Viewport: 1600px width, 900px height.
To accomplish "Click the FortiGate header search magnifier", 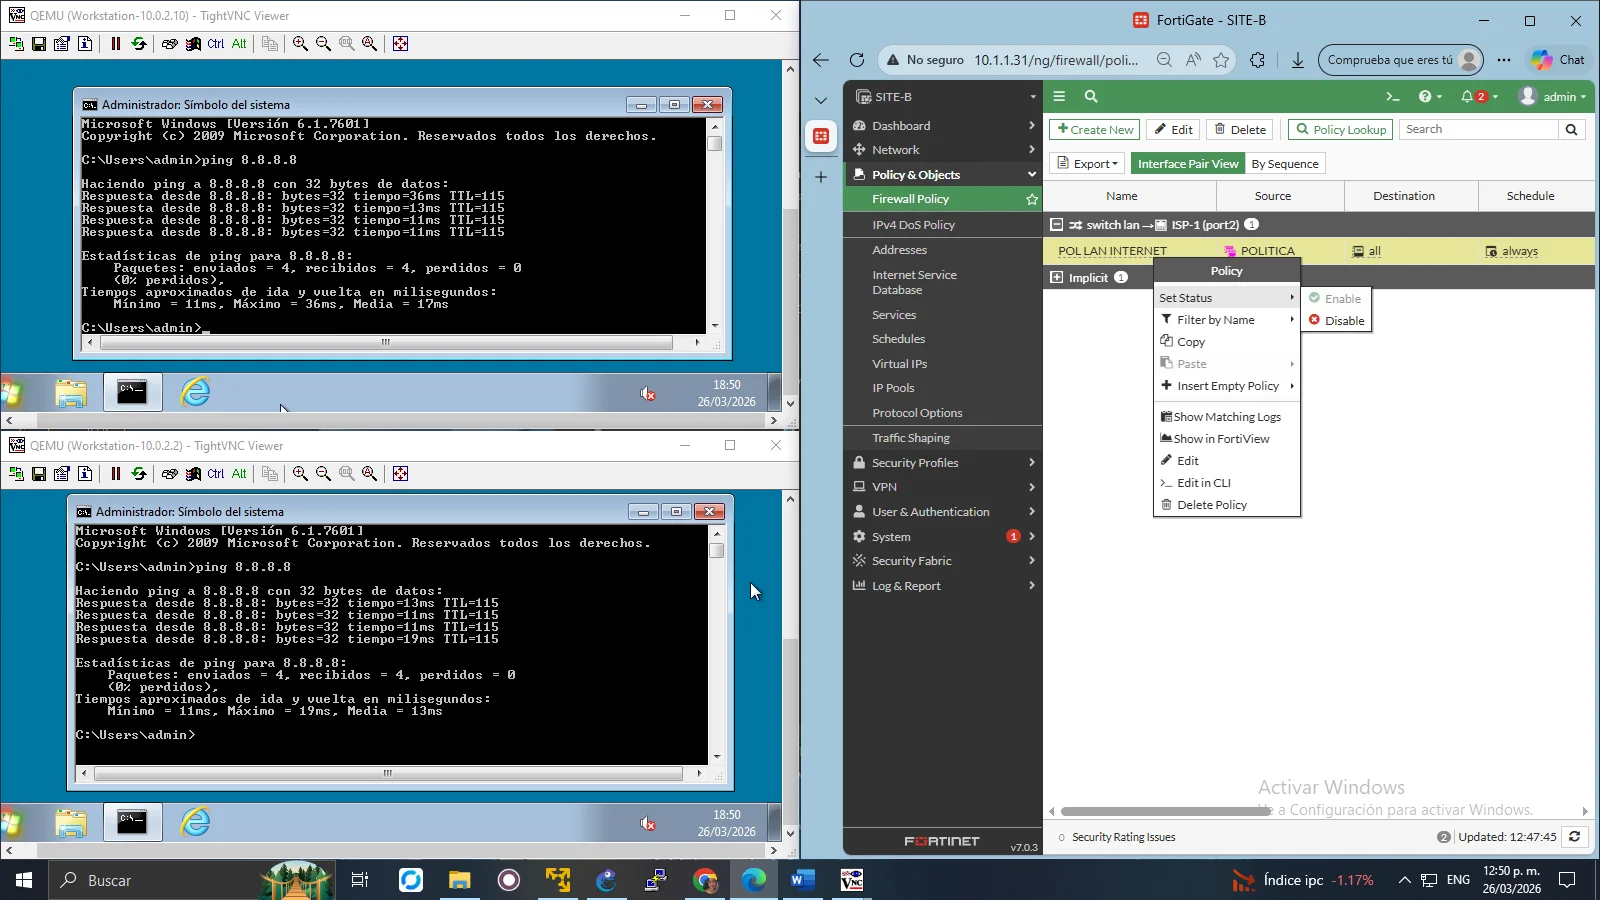I will coord(1091,97).
